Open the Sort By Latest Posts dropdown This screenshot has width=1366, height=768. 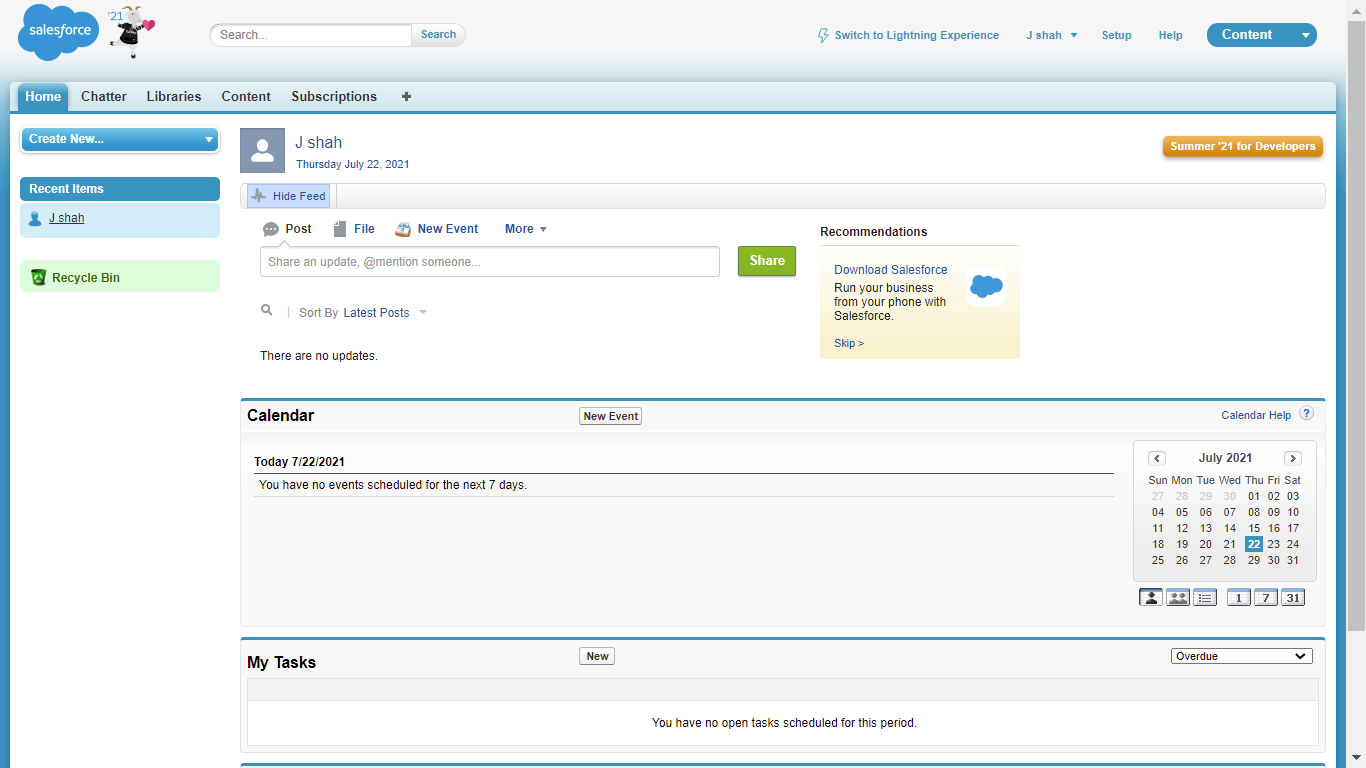point(385,313)
